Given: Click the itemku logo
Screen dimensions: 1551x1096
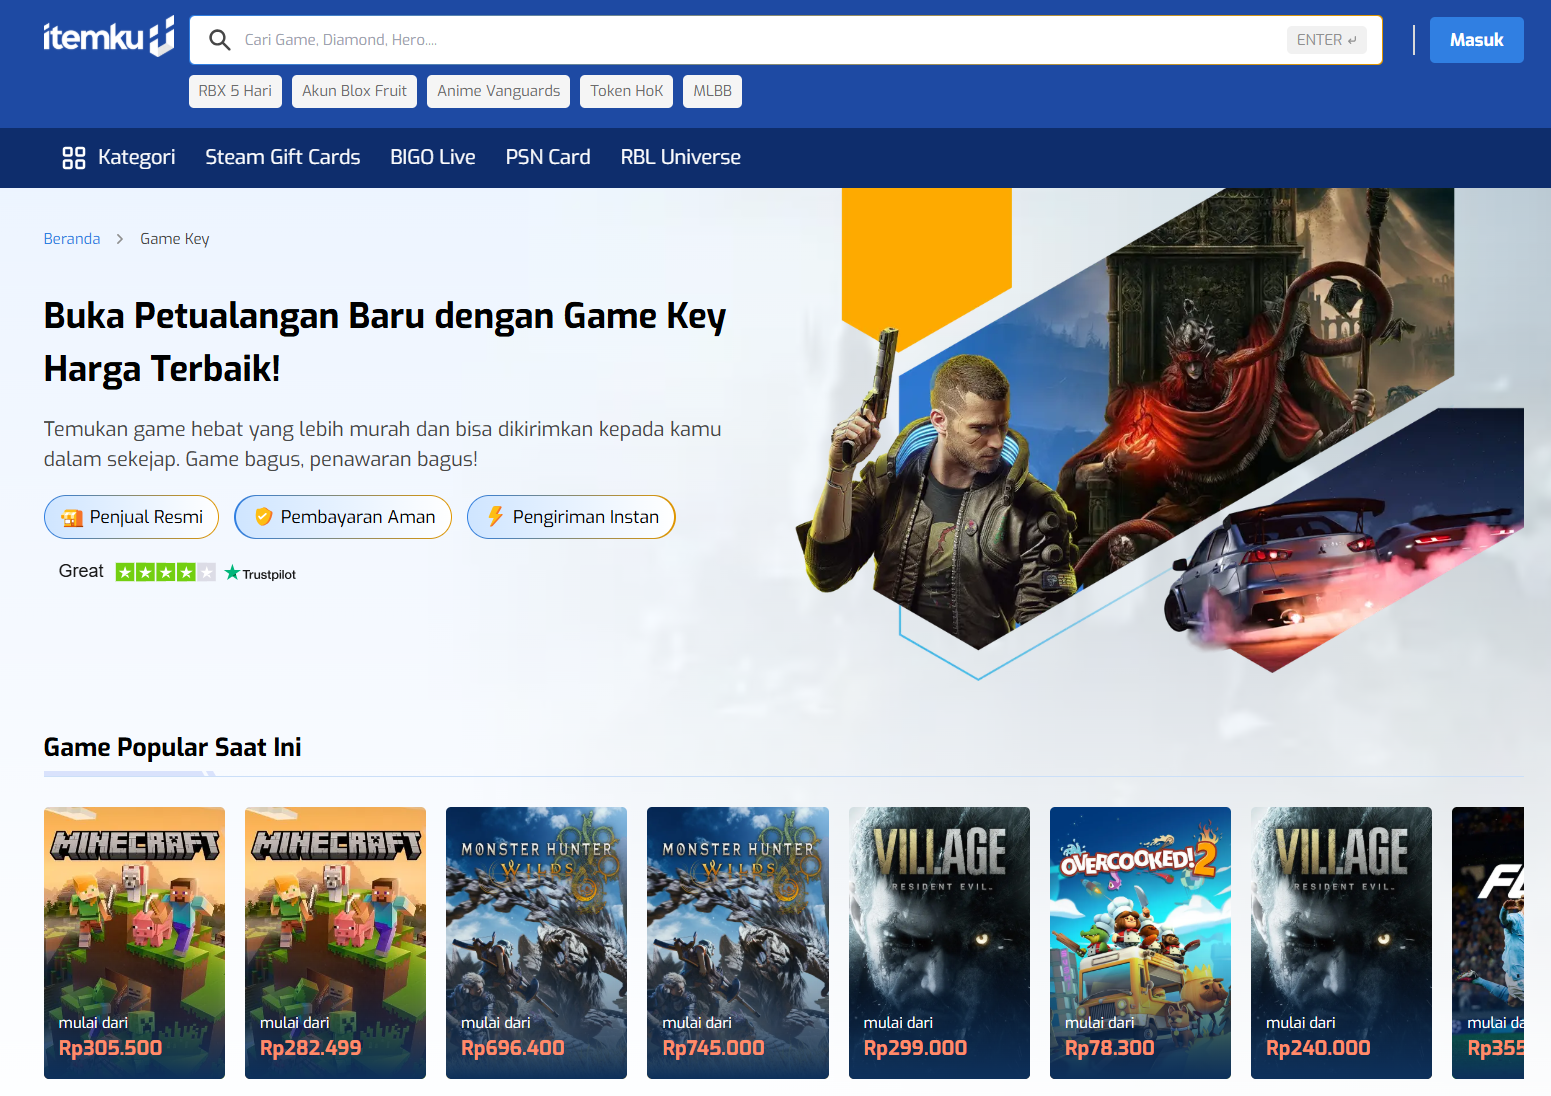Looking at the screenshot, I should 108,38.
